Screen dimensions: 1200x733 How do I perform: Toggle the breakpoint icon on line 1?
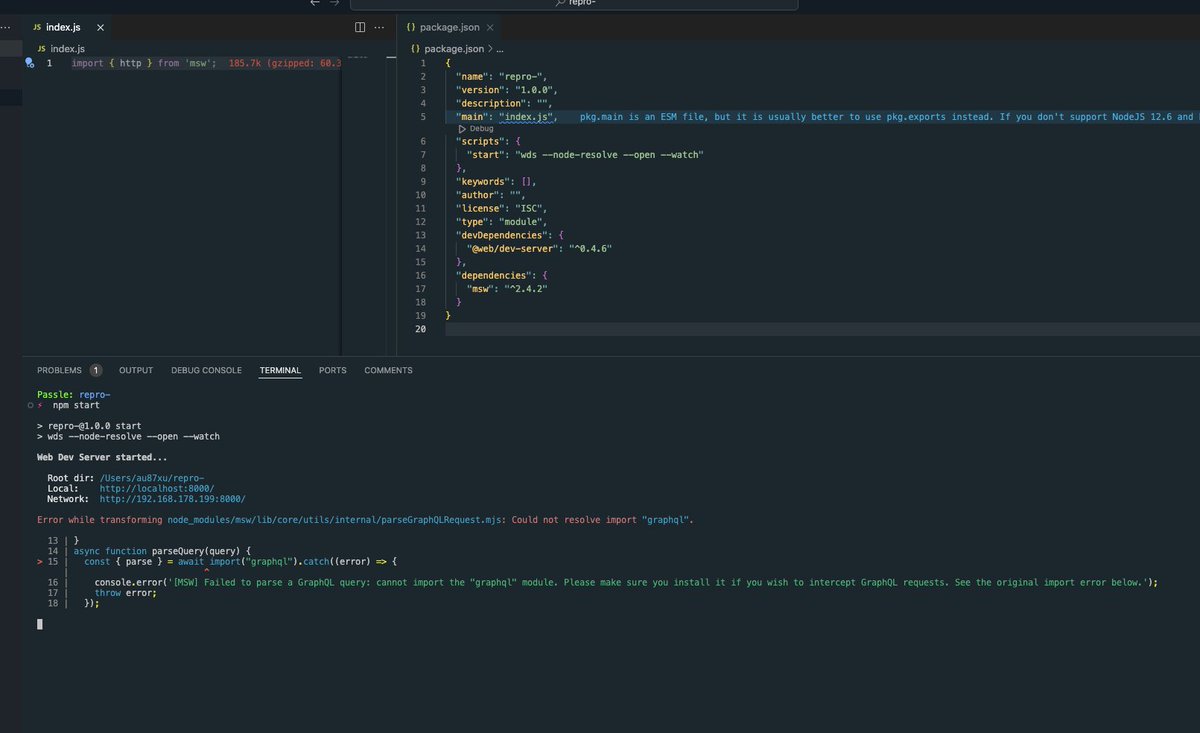(x=30, y=63)
